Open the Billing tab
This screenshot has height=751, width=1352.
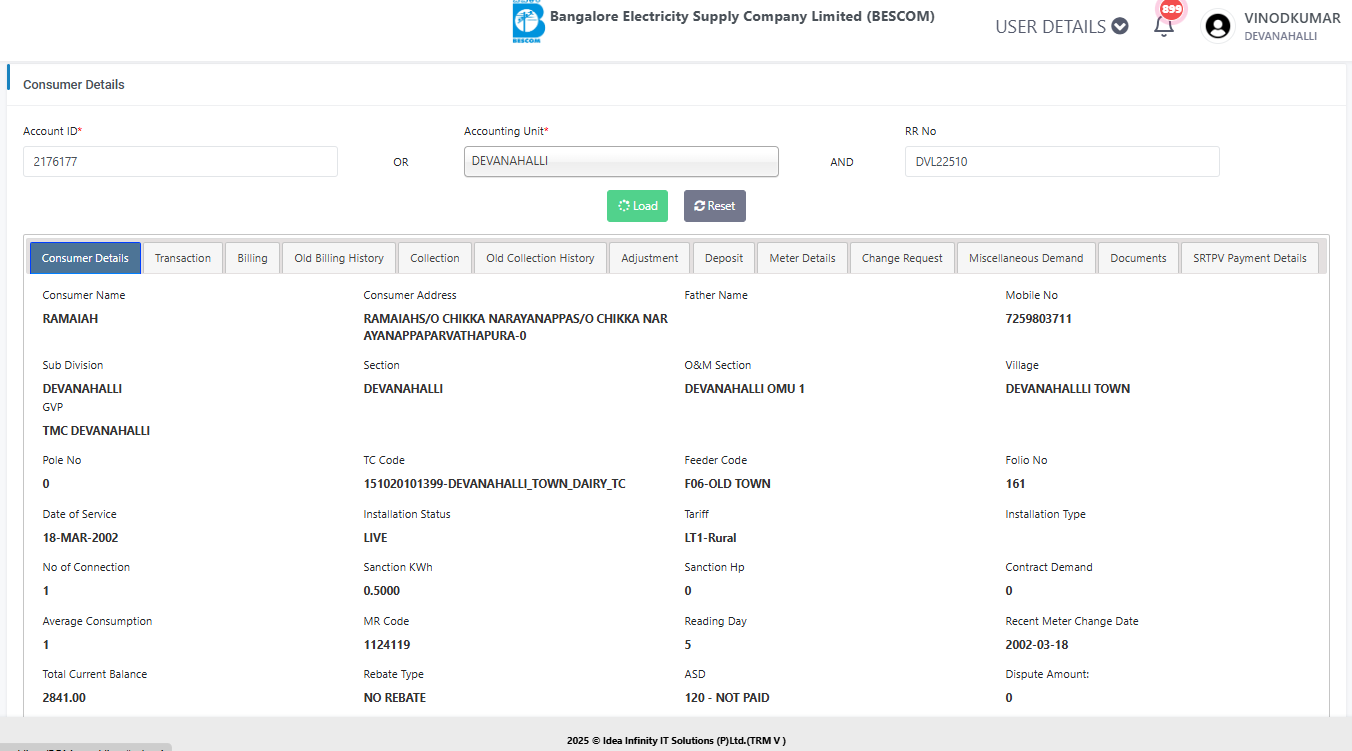click(x=252, y=258)
